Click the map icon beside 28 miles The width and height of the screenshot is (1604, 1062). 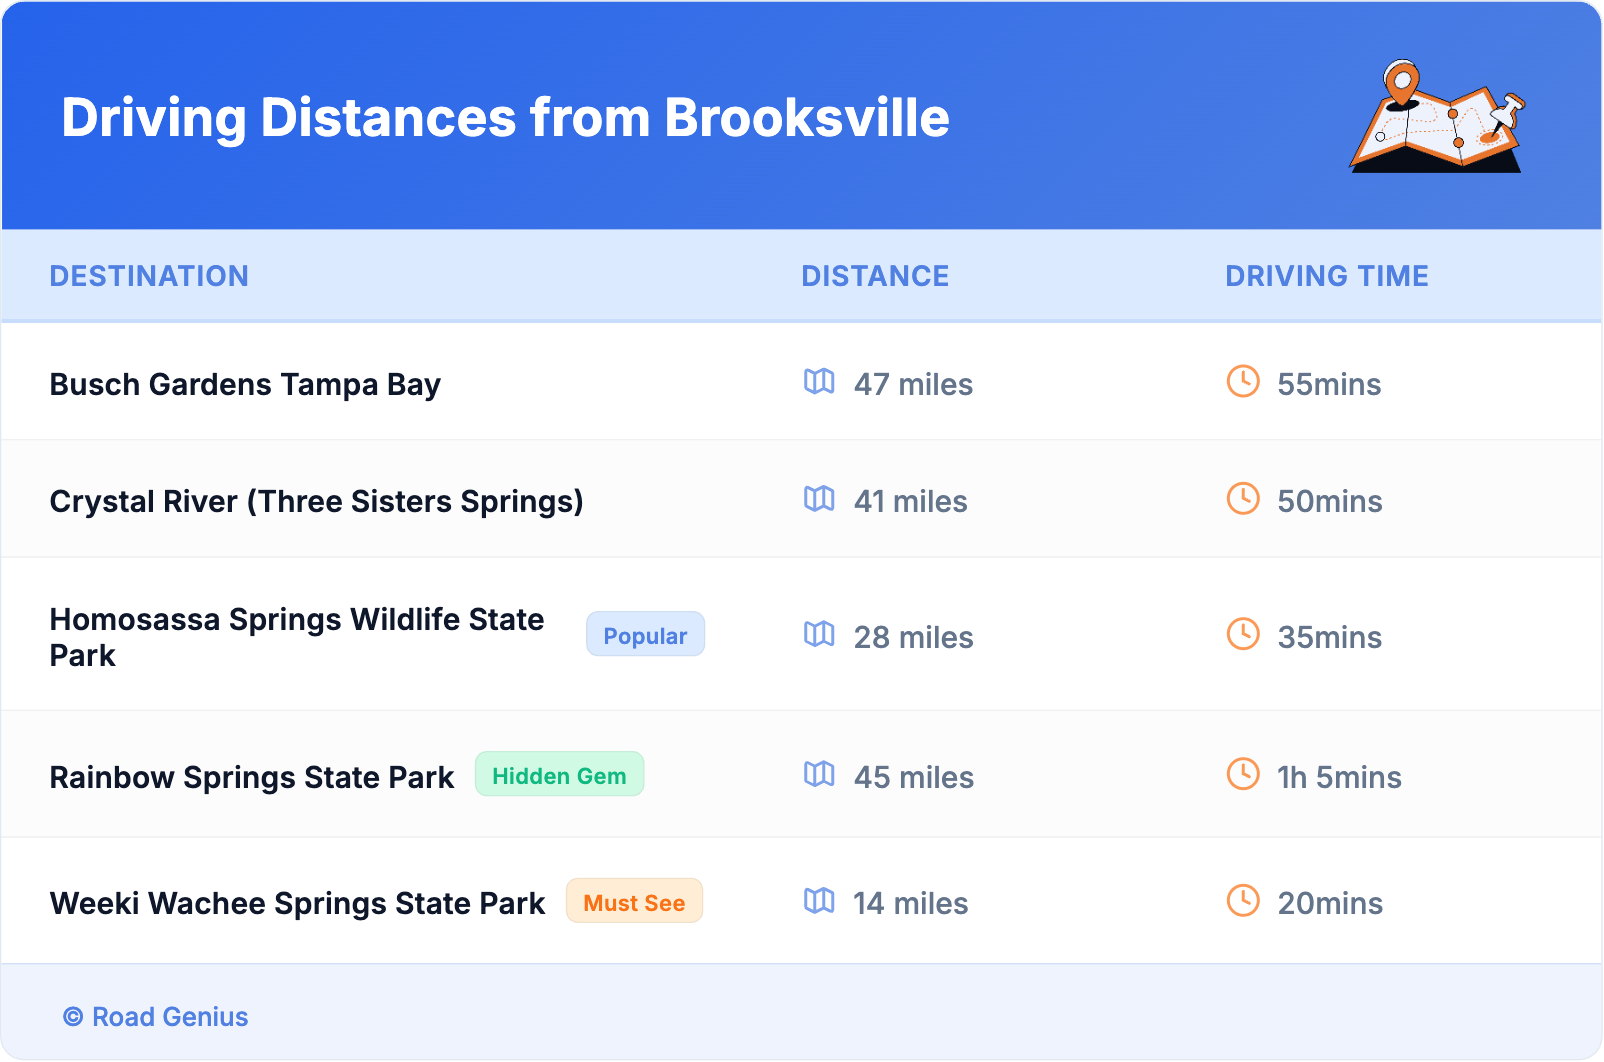(x=819, y=635)
